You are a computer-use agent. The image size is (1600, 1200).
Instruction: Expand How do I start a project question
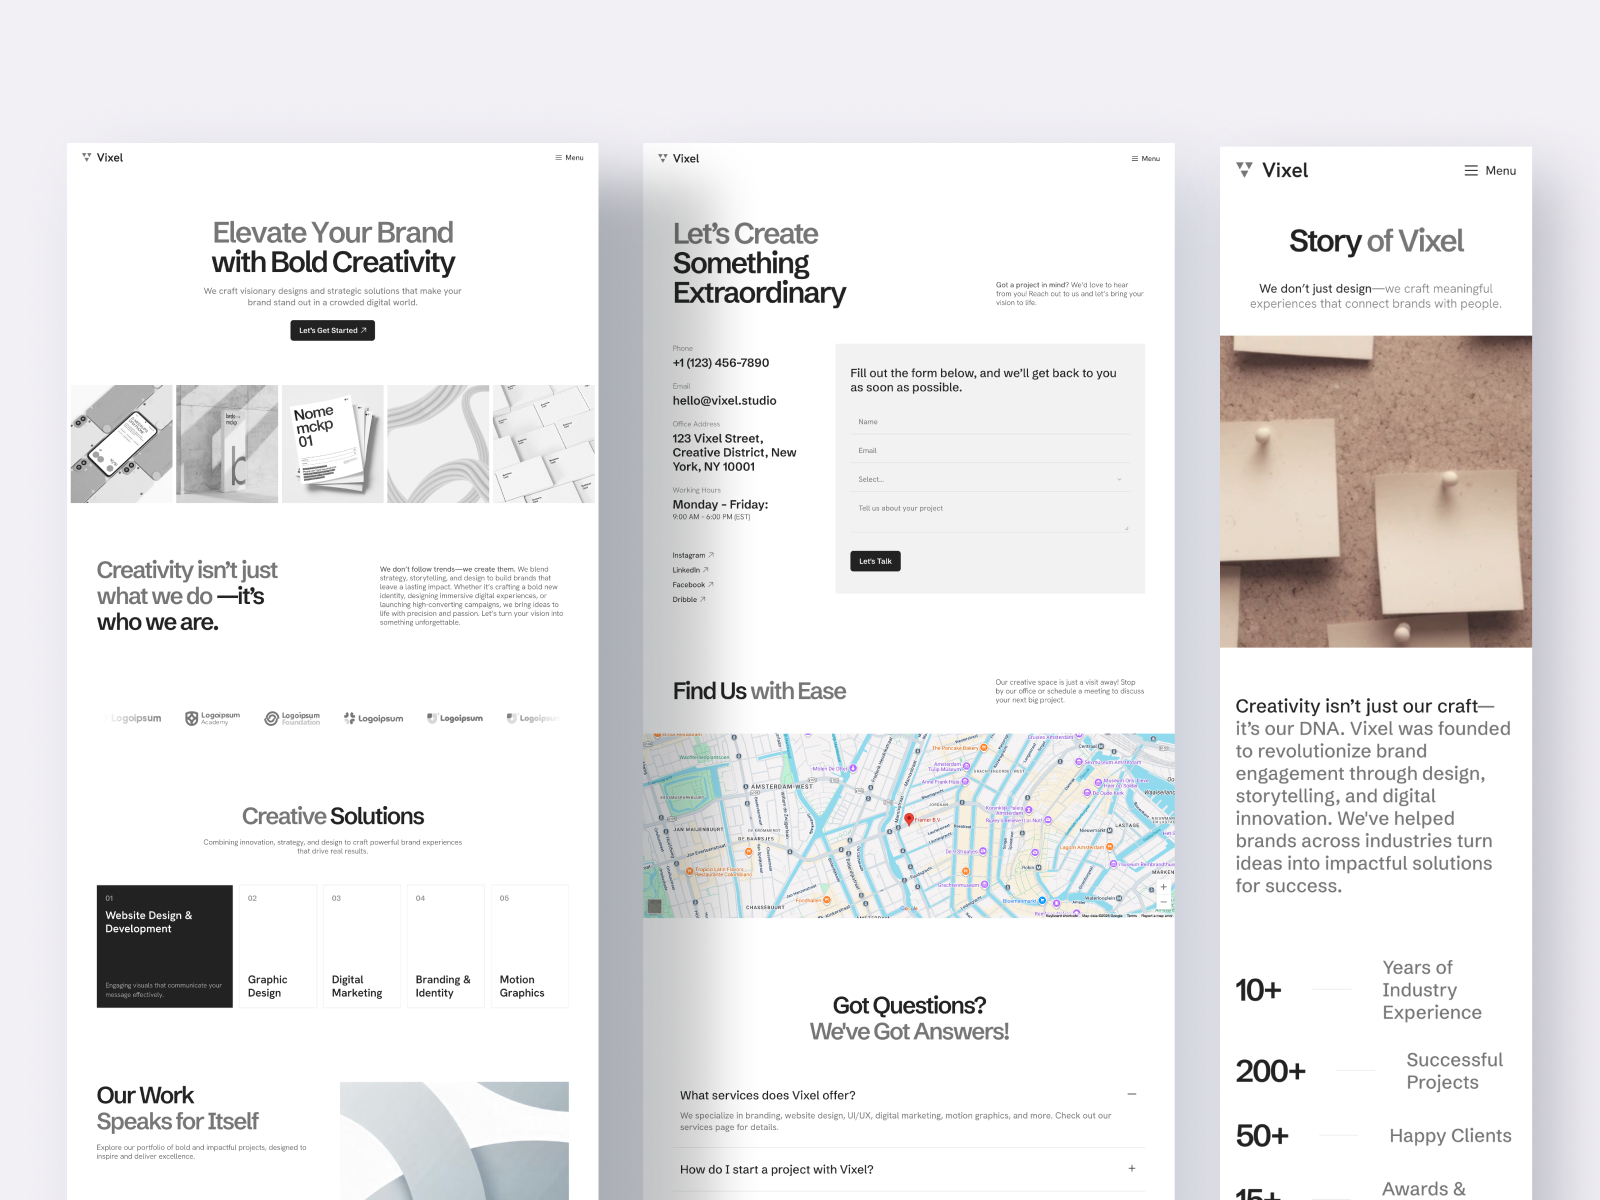(1131, 1169)
